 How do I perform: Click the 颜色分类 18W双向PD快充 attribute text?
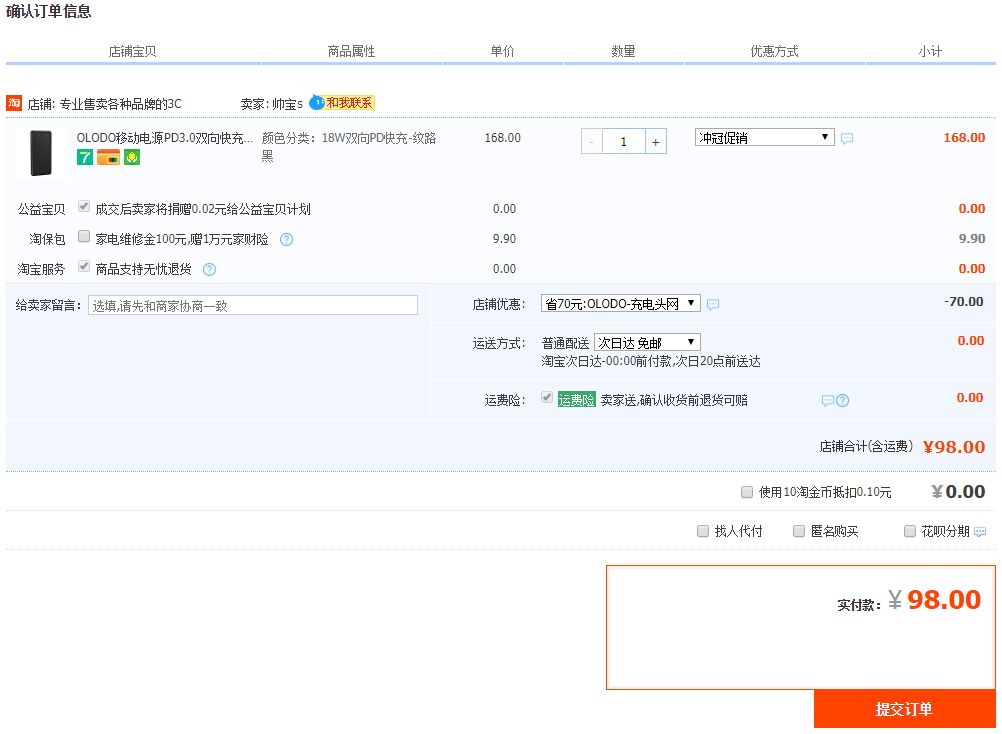[x=349, y=146]
